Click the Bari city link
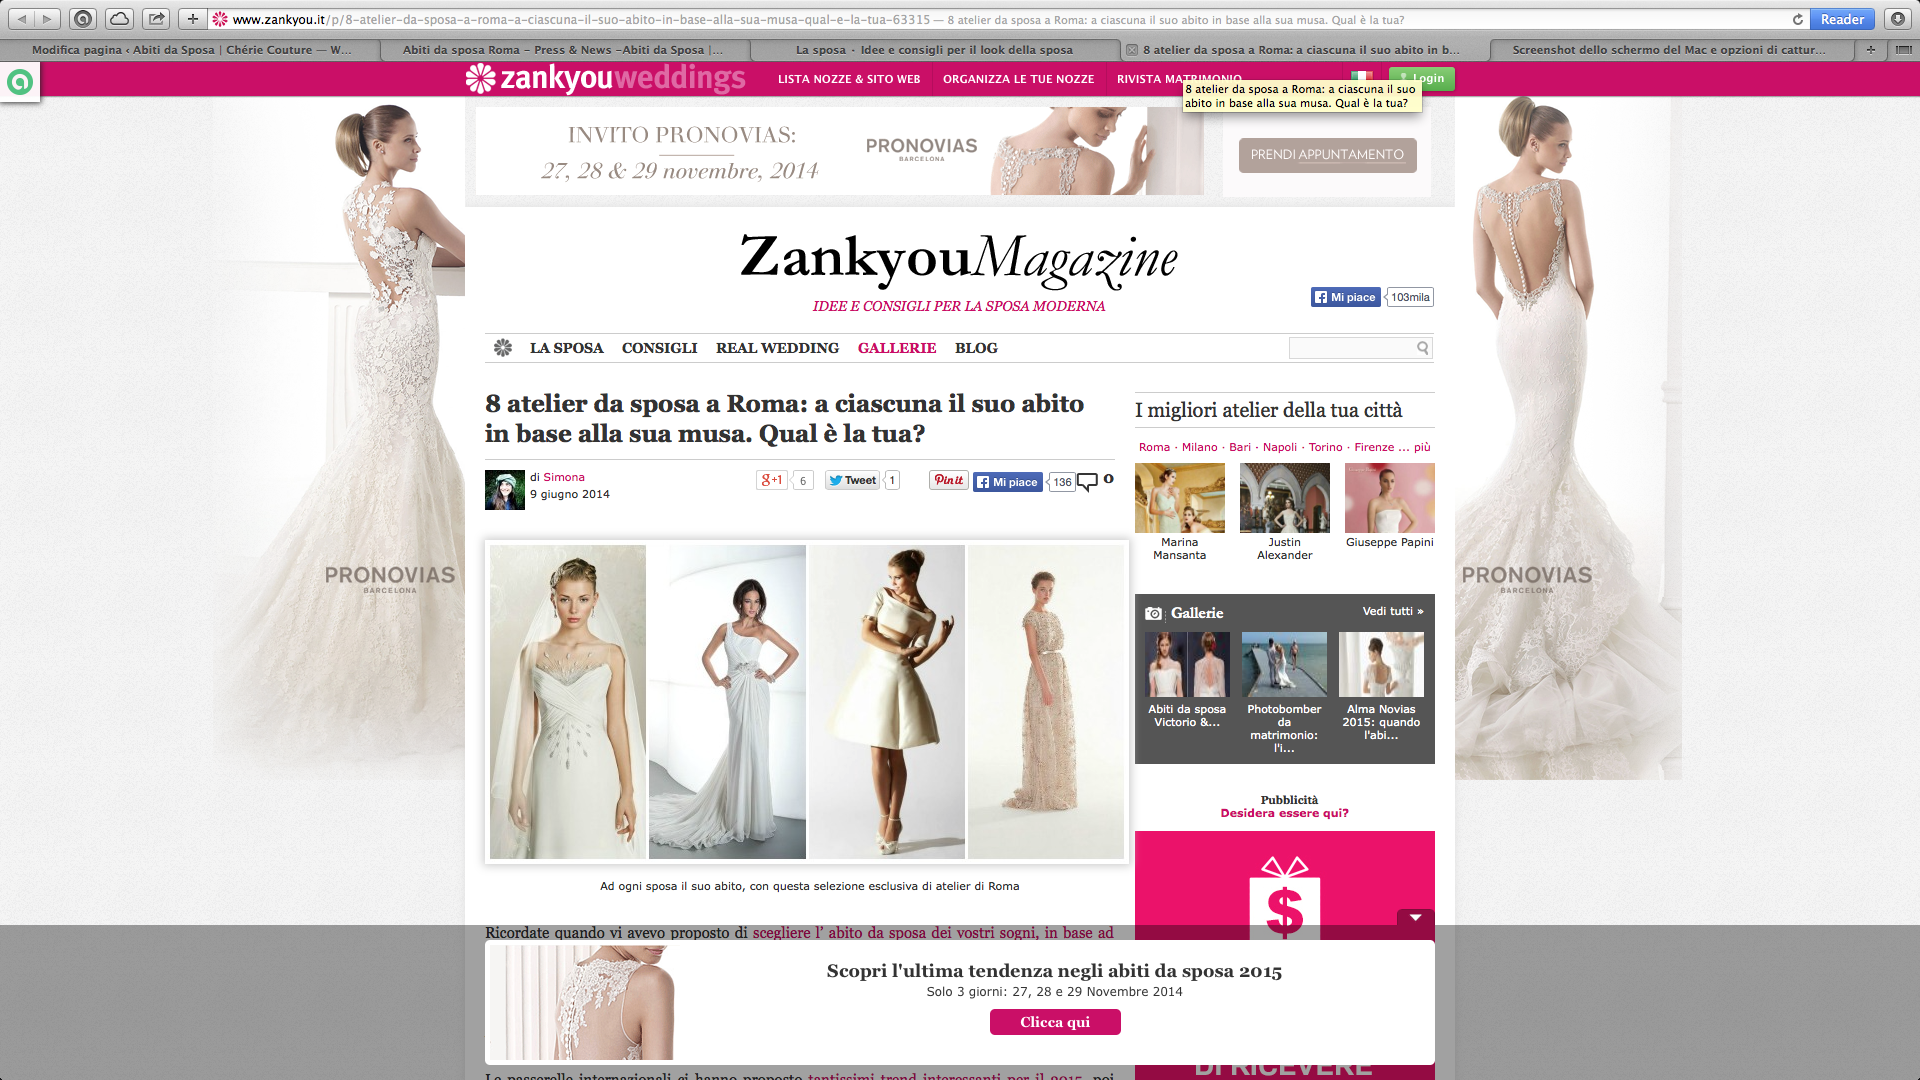Image resolution: width=1920 pixels, height=1080 pixels. 1240,447
